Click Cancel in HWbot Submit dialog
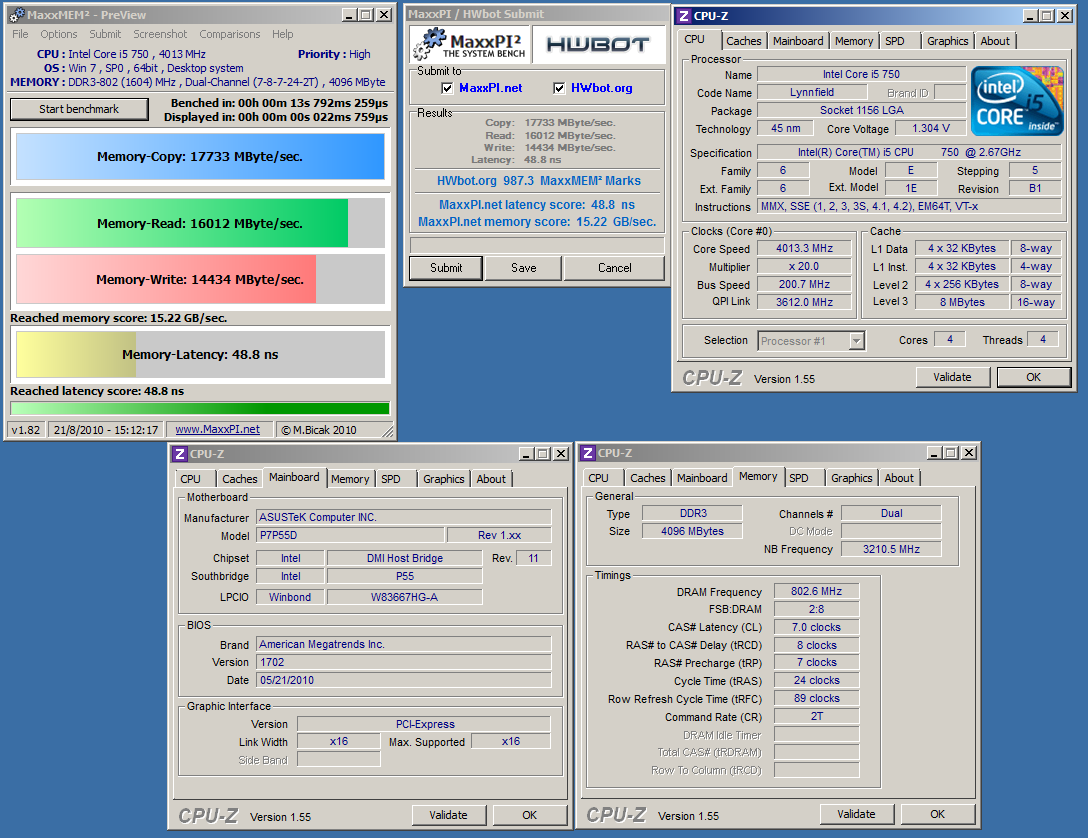The image size is (1088, 838). point(615,268)
